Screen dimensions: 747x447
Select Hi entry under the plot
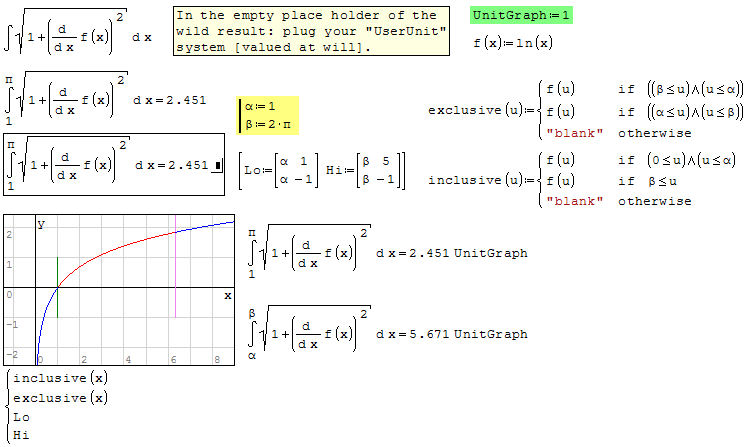coord(20,434)
